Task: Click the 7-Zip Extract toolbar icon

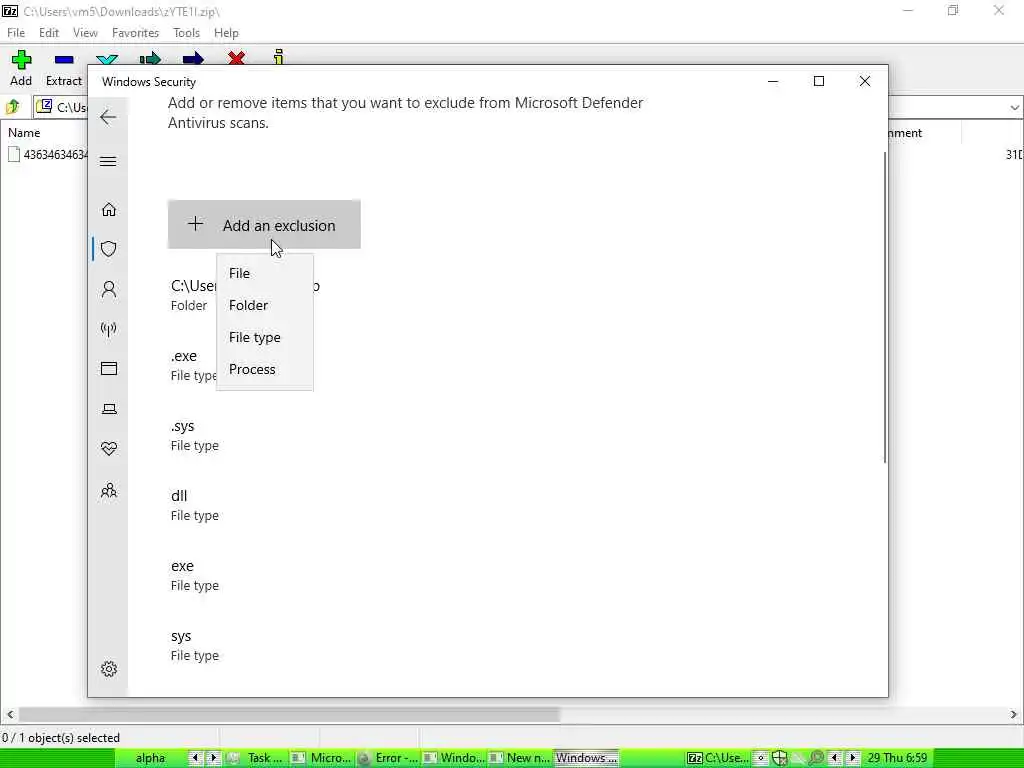Action: click(x=64, y=60)
